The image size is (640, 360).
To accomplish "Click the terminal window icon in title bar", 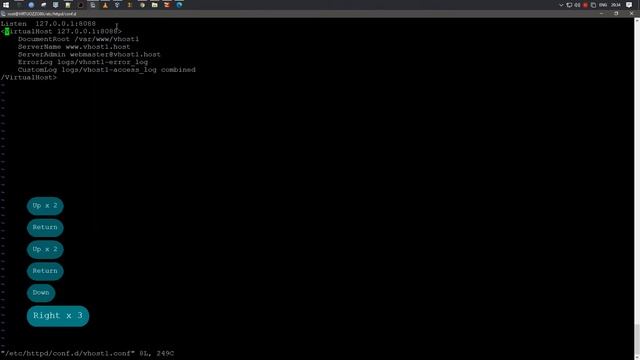I will (3, 13).
